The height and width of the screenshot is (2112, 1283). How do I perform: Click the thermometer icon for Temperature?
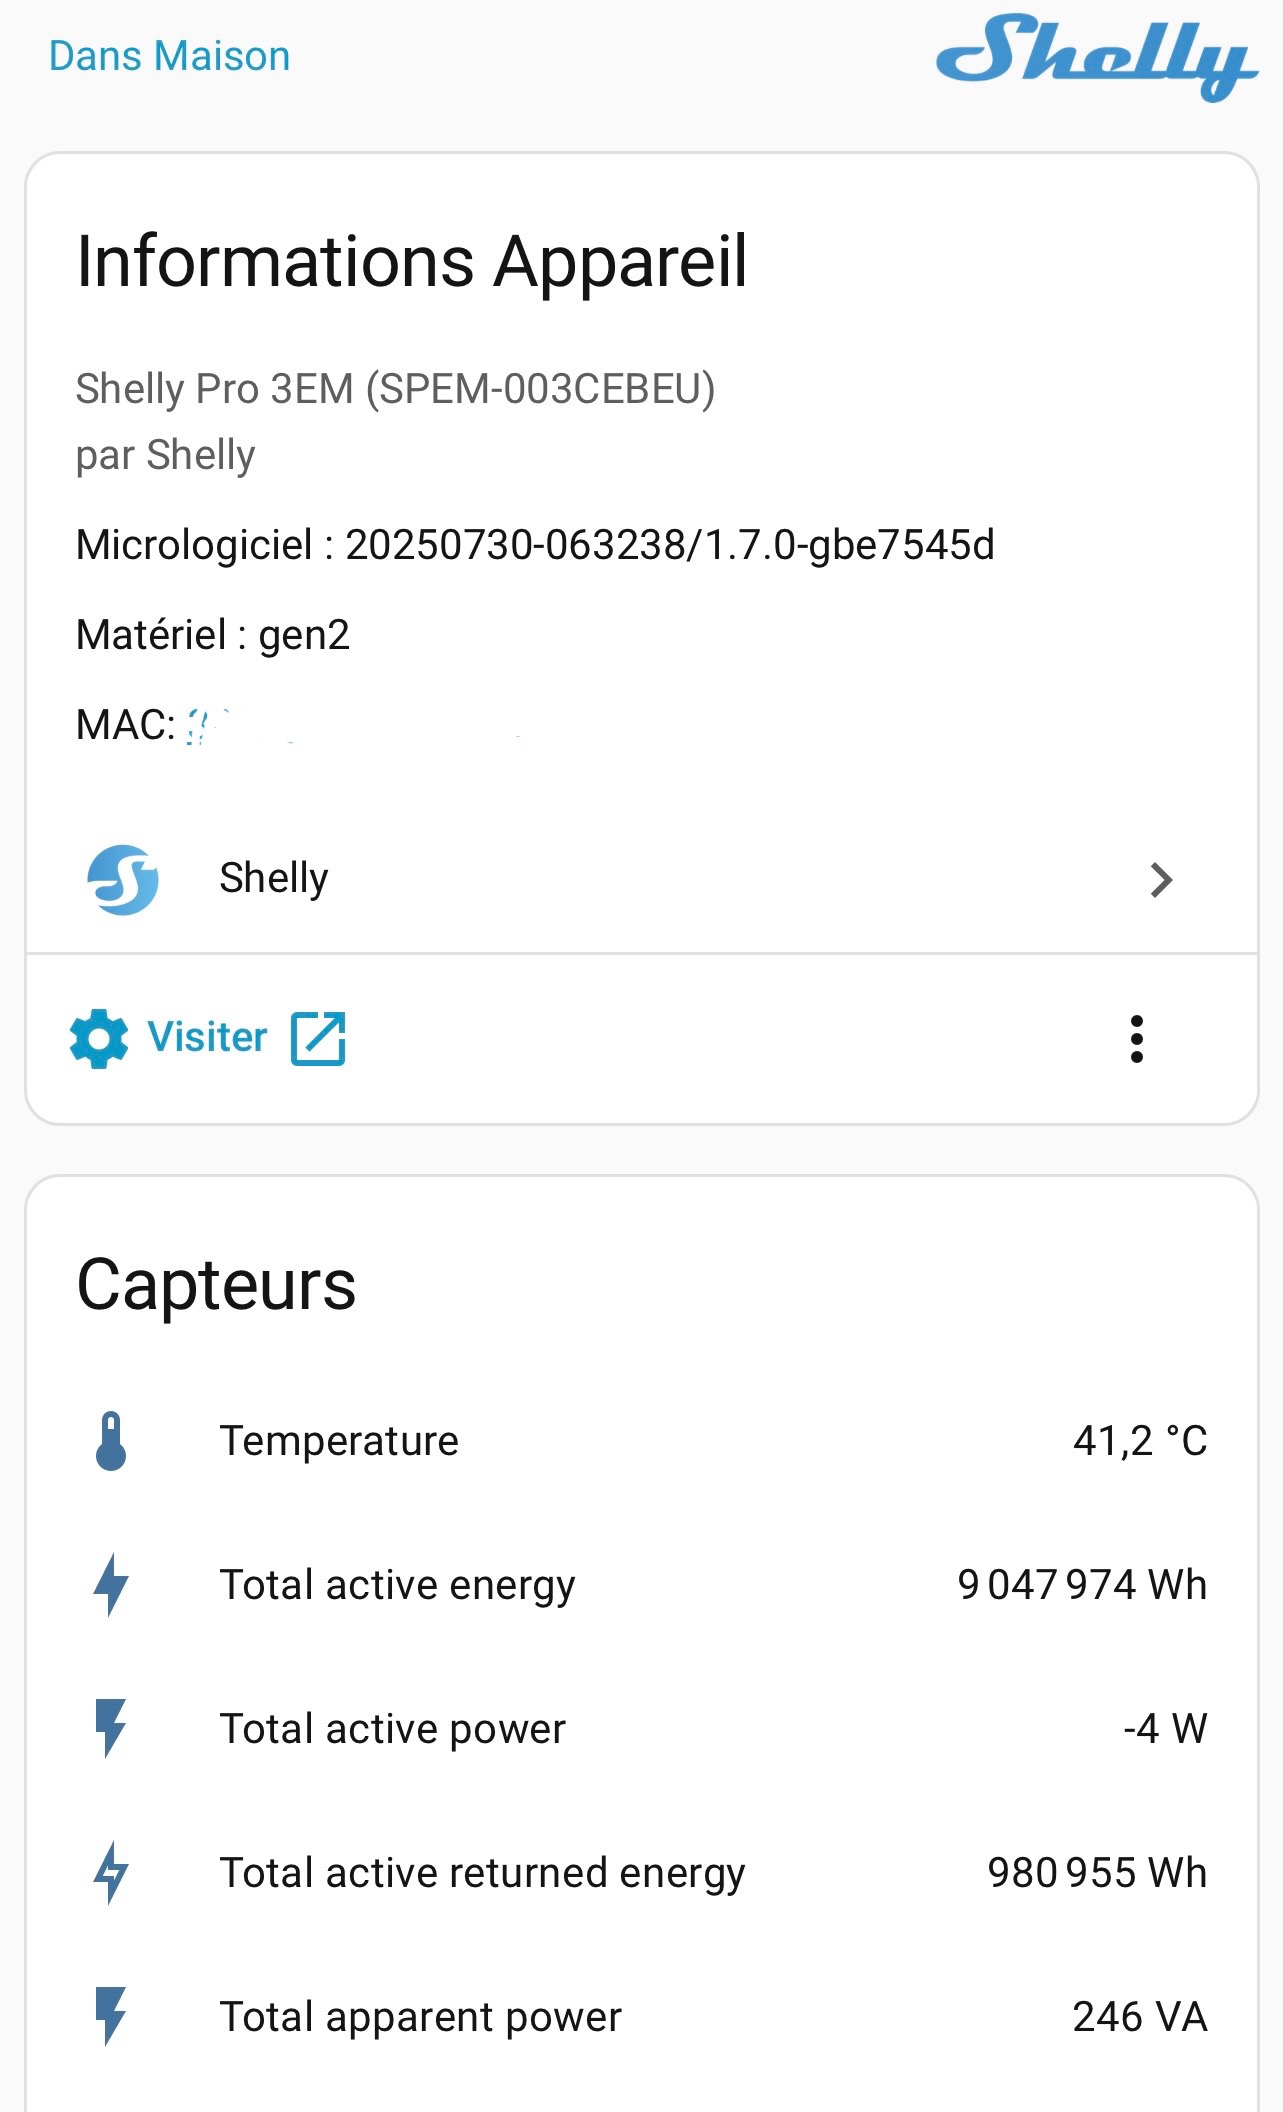(111, 1441)
